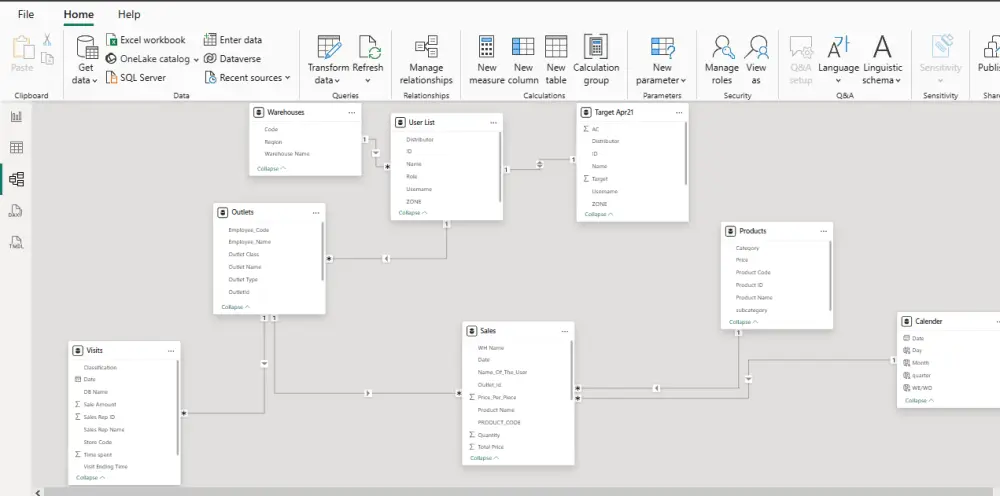Select the Home ribbon tab
This screenshot has width=1000, height=496.
point(78,14)
